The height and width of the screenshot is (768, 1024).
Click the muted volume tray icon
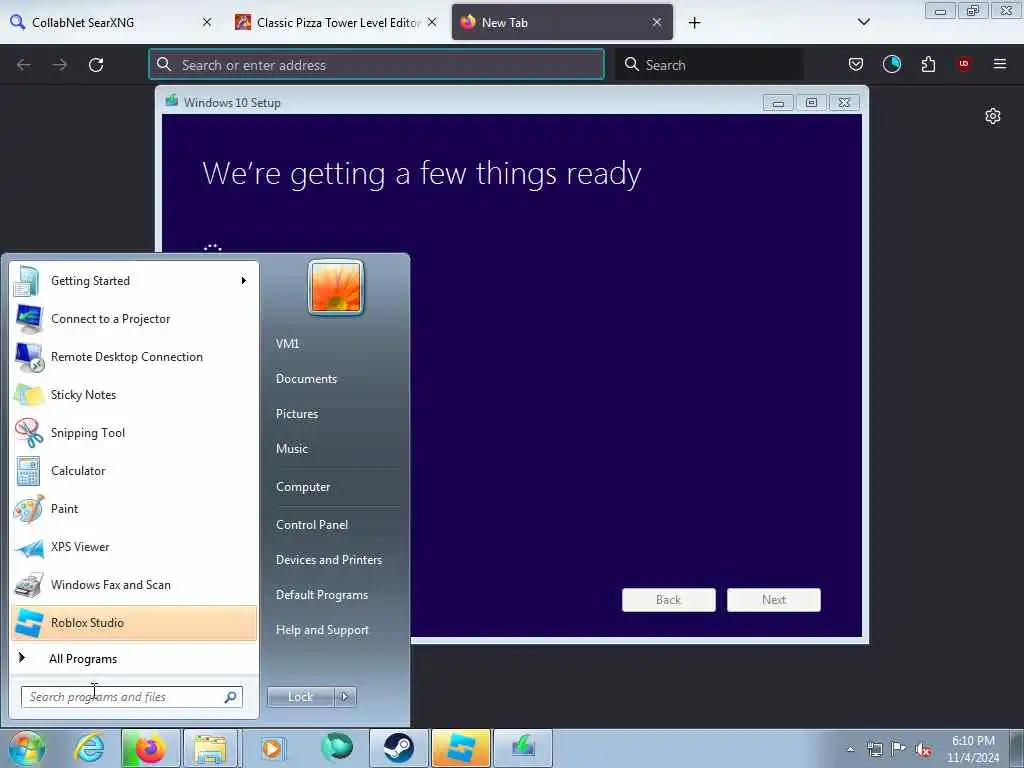pos(923,750)
